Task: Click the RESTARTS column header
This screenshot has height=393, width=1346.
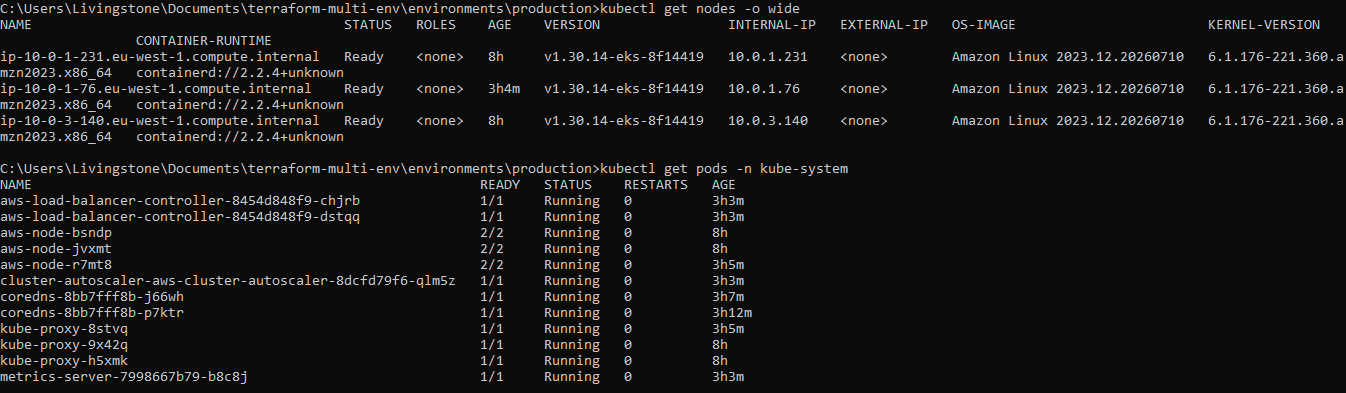Action: point(656,185)
